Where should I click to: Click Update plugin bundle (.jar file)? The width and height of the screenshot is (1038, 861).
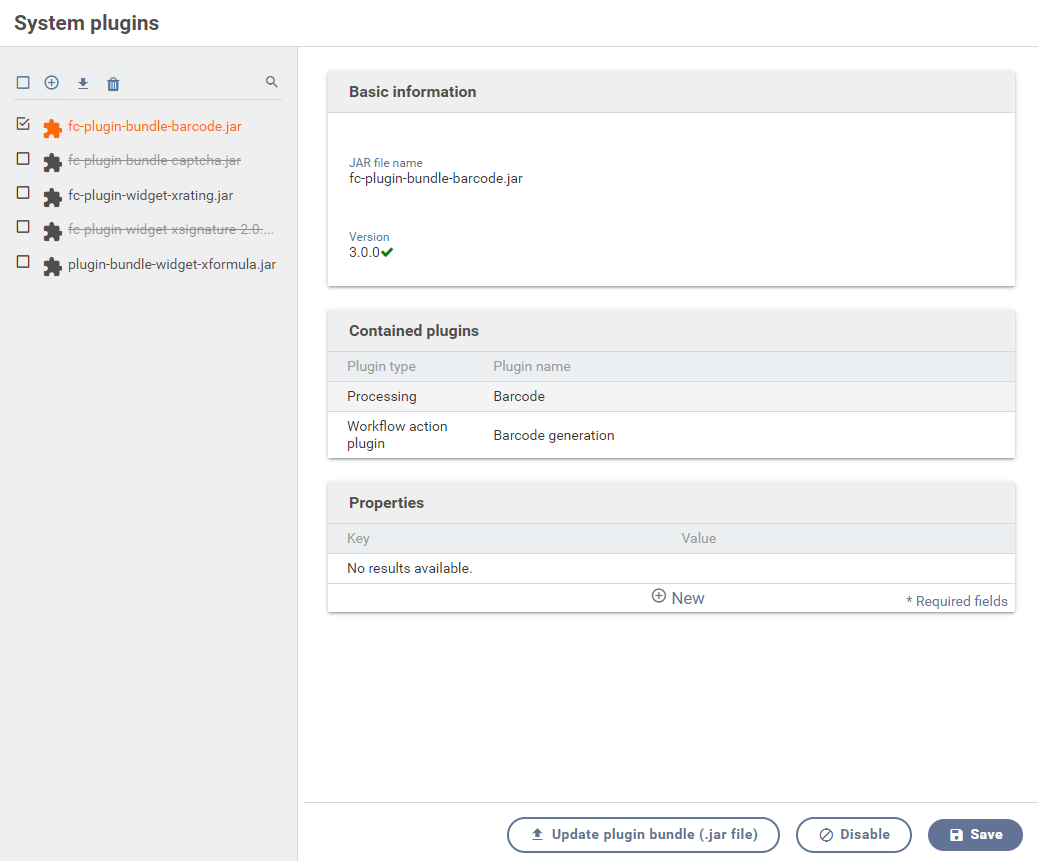pyautogui.click(x=643, y=835)
